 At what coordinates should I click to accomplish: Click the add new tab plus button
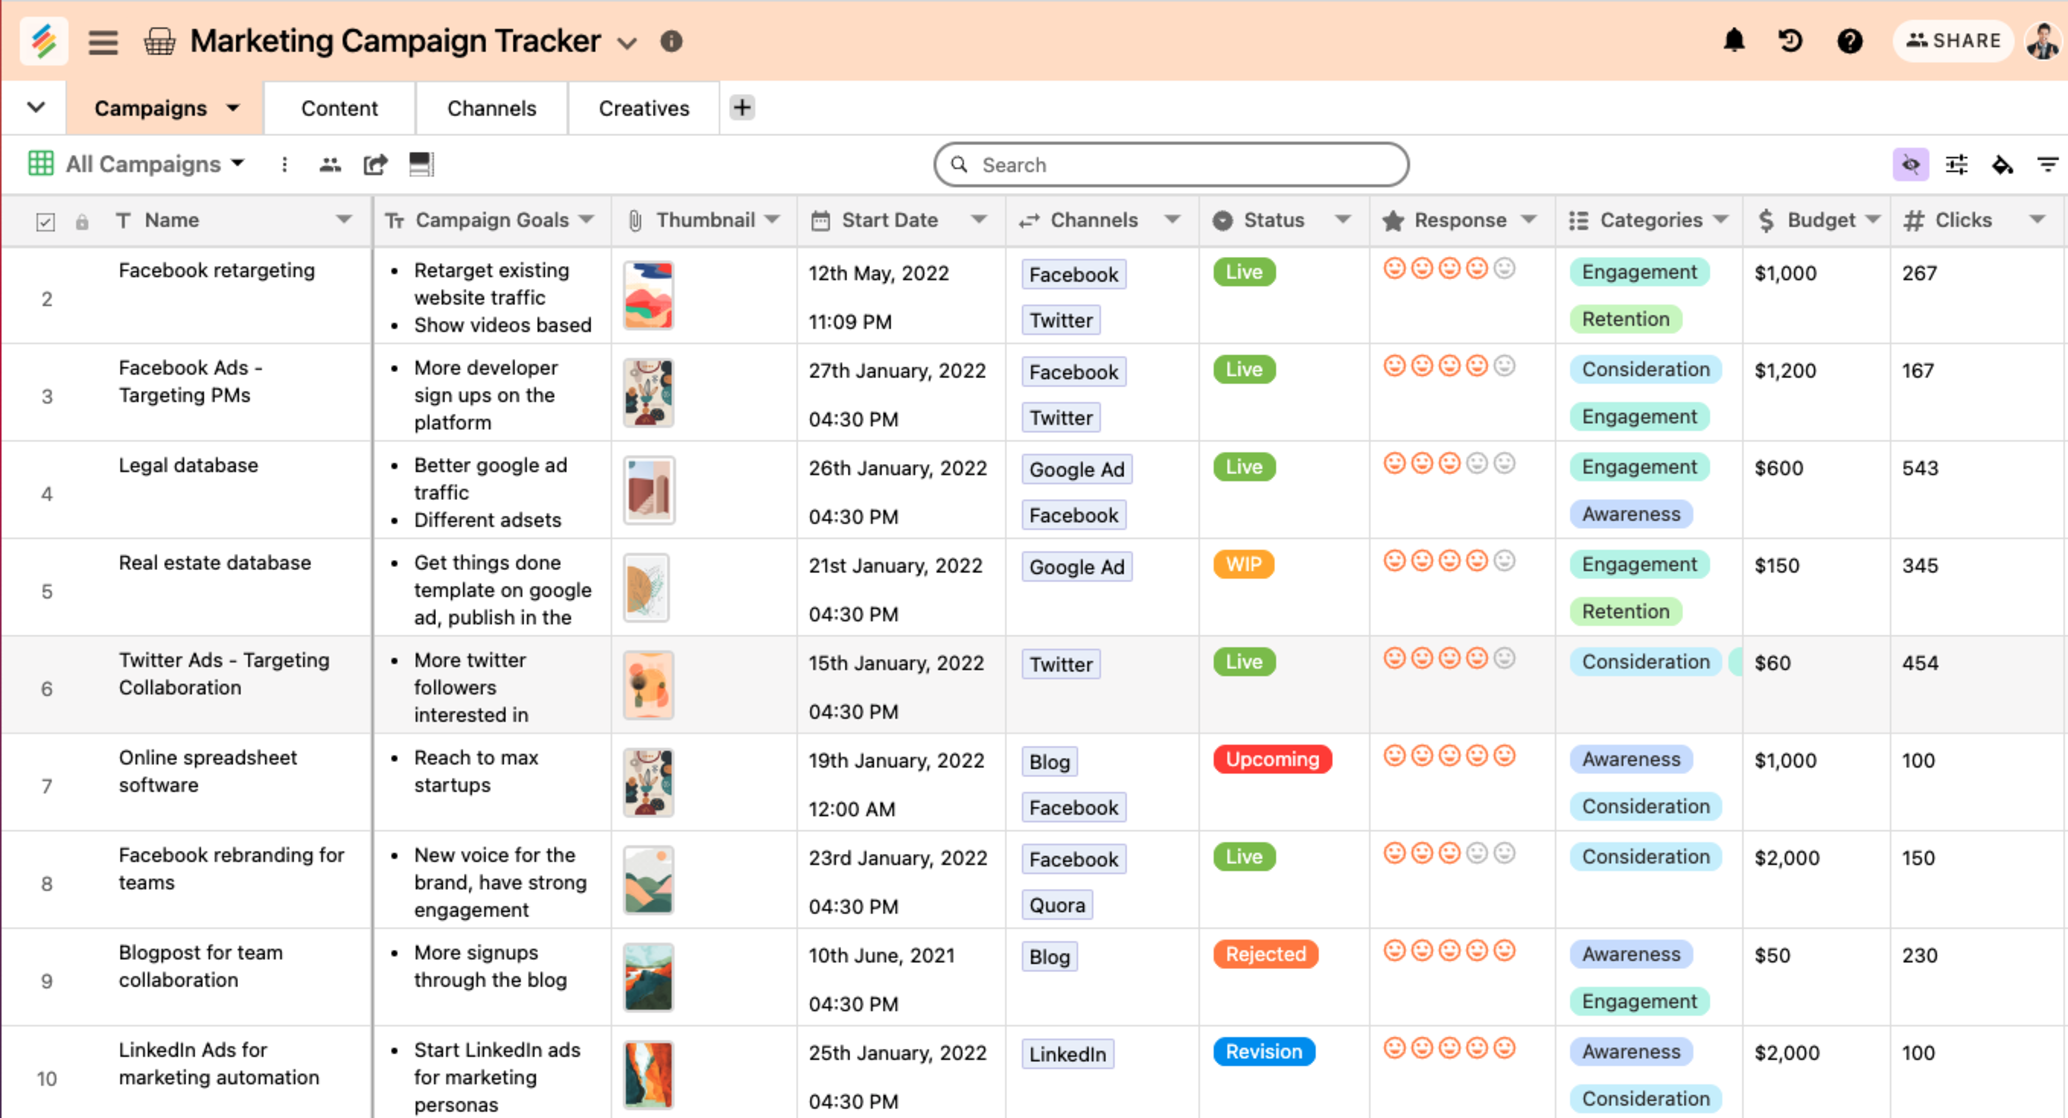tap(742, 107)
